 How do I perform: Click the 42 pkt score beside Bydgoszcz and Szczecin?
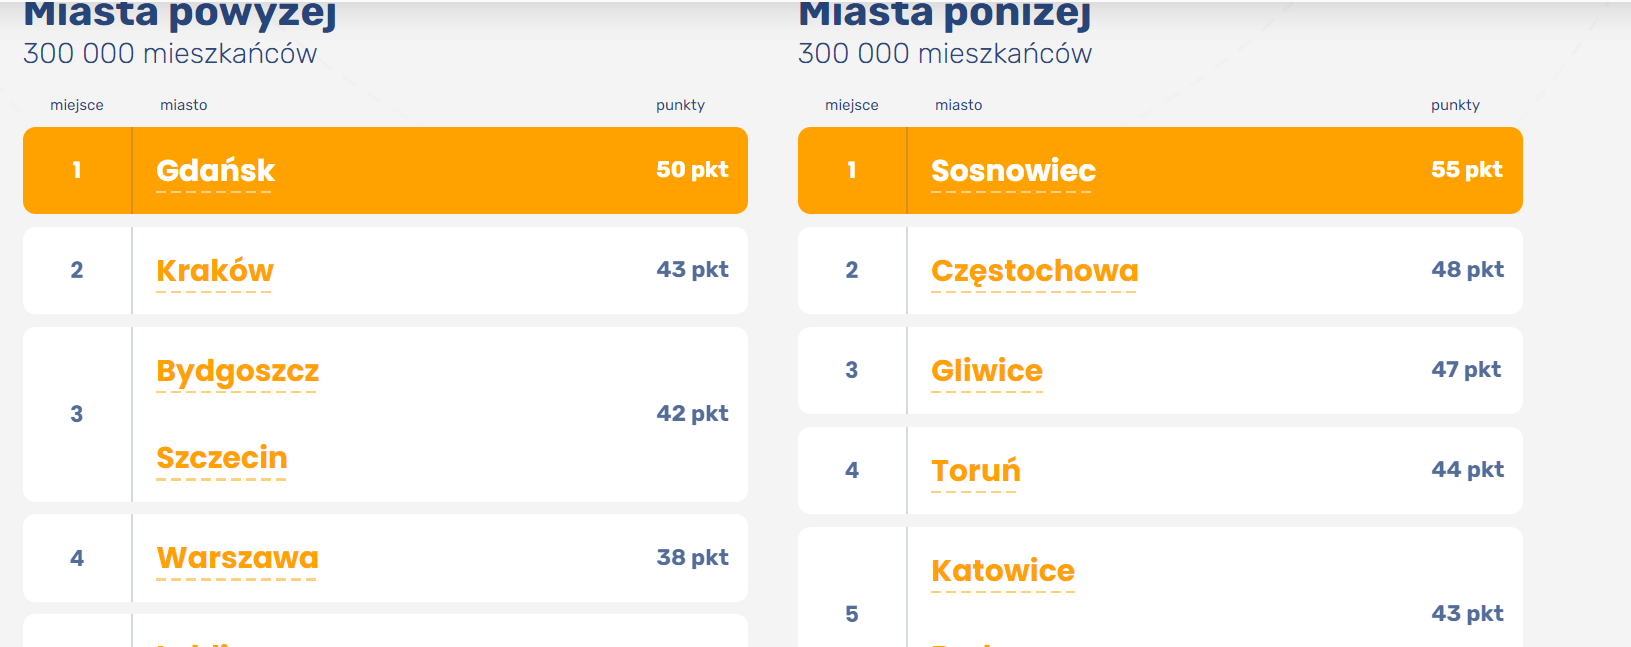point(692,414)
